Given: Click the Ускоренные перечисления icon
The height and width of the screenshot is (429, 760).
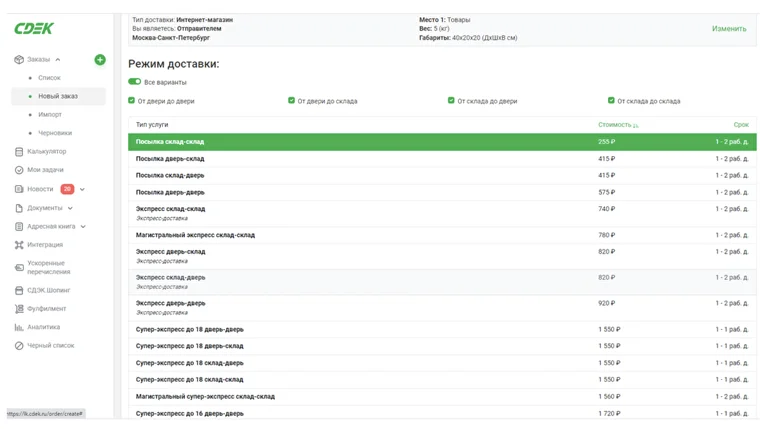Looking at the screenshot, I should click(19, 268).
